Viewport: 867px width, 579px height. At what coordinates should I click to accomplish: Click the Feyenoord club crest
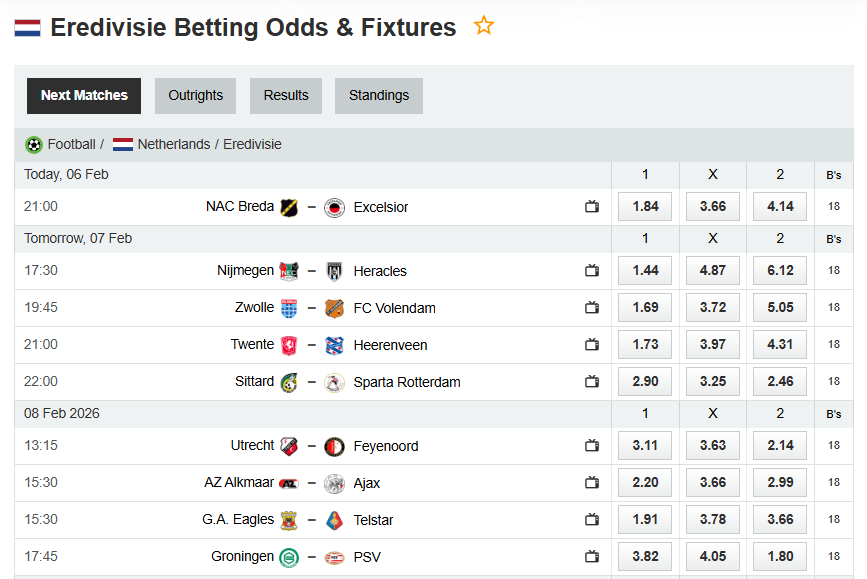pyautogui.click(x=334, y=447)
